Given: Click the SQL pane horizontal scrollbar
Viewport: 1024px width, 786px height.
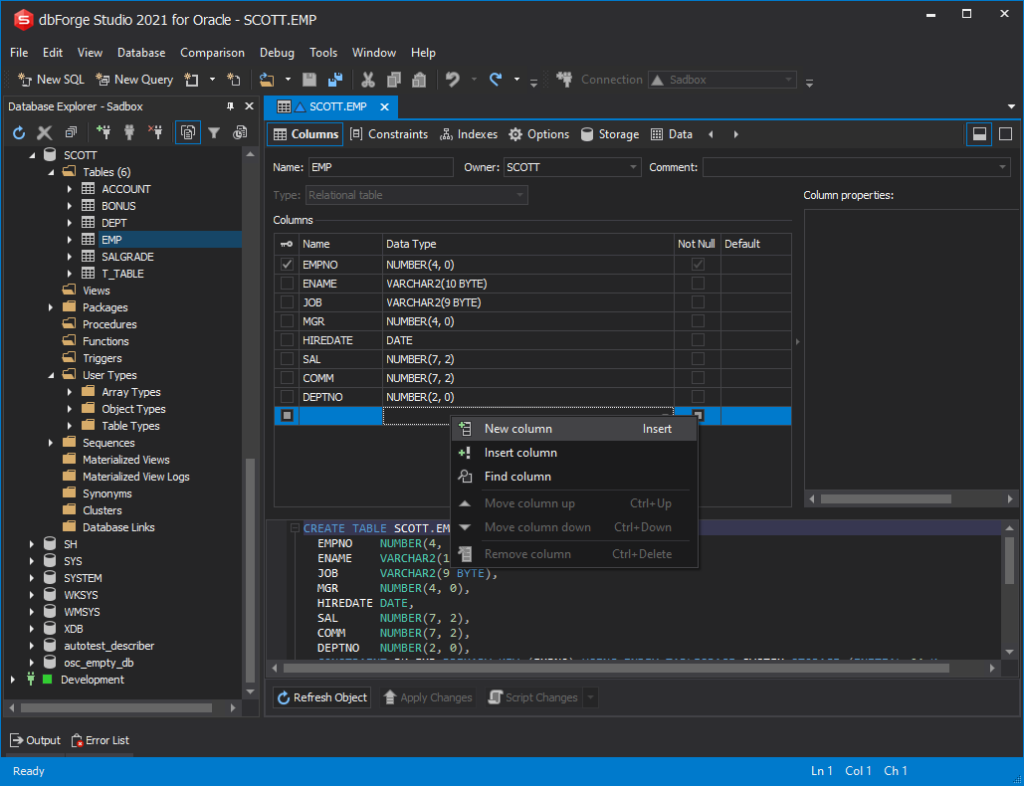Looking at the screenshot, I should click(x=600, y=667).
